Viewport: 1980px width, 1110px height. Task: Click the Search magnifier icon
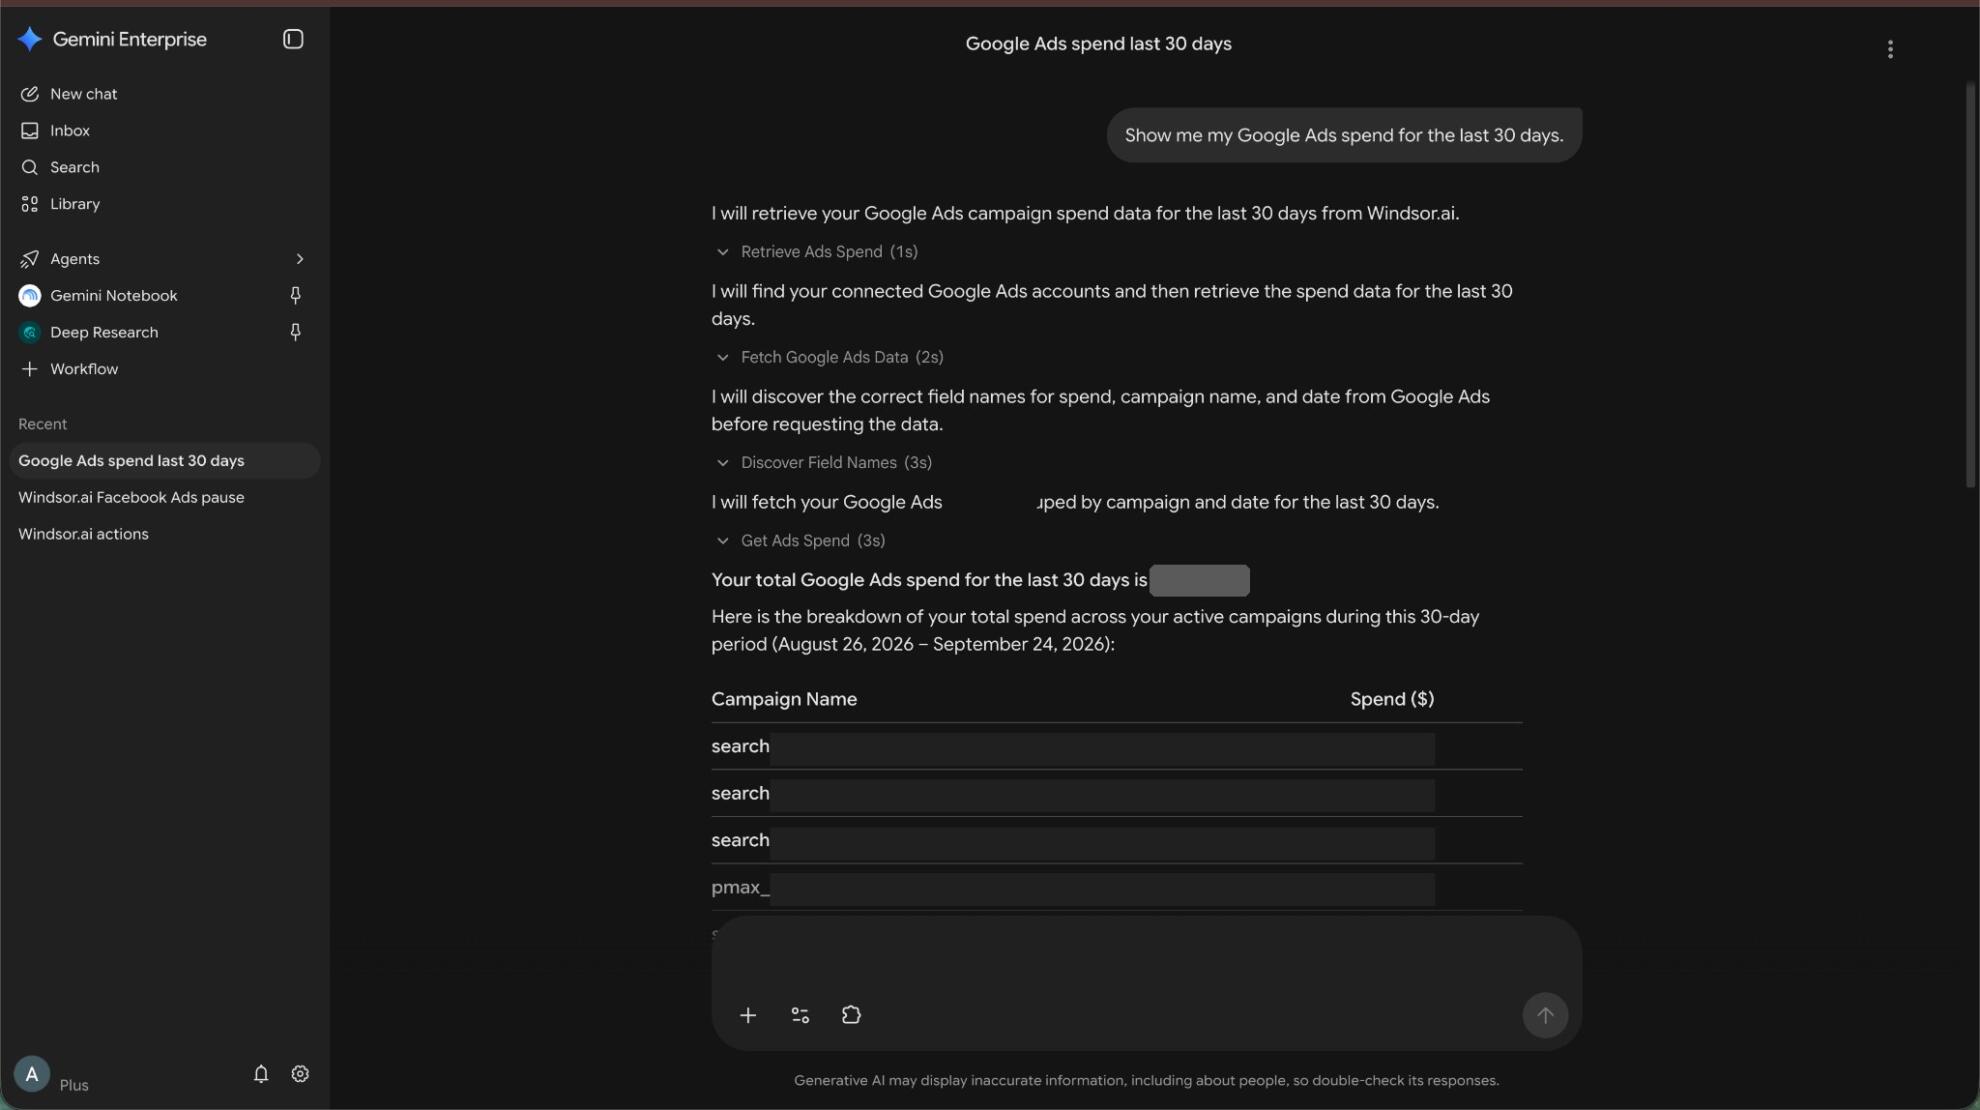point(30,167)
